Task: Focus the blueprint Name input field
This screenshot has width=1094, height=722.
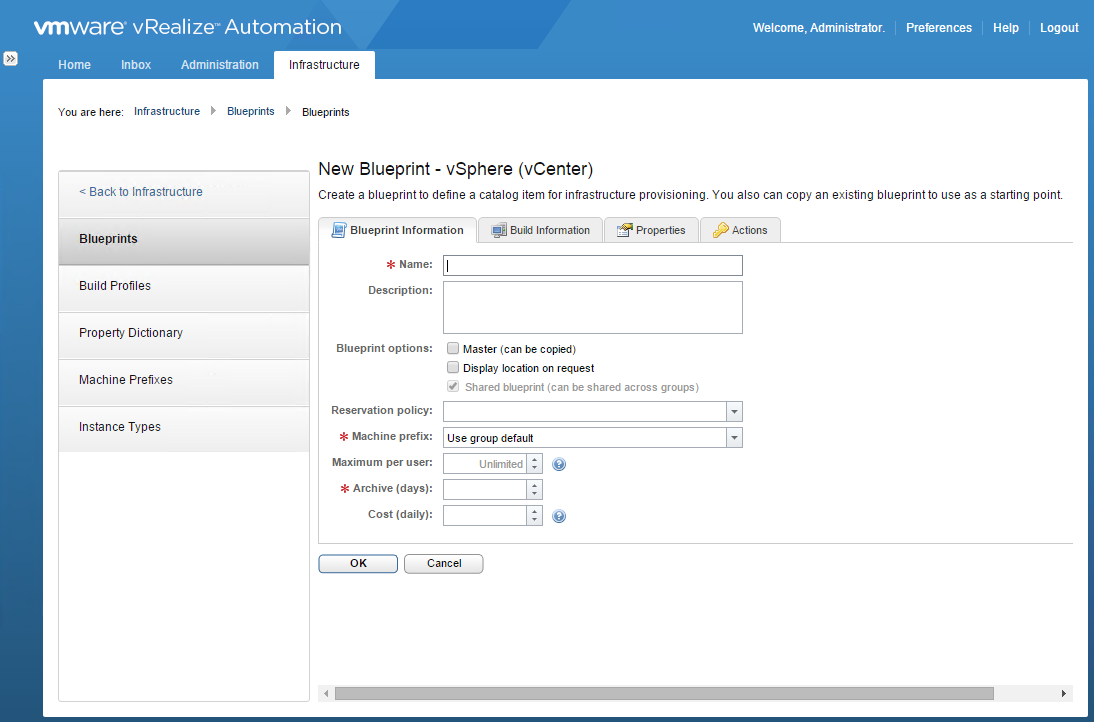Action: [592, 265]
